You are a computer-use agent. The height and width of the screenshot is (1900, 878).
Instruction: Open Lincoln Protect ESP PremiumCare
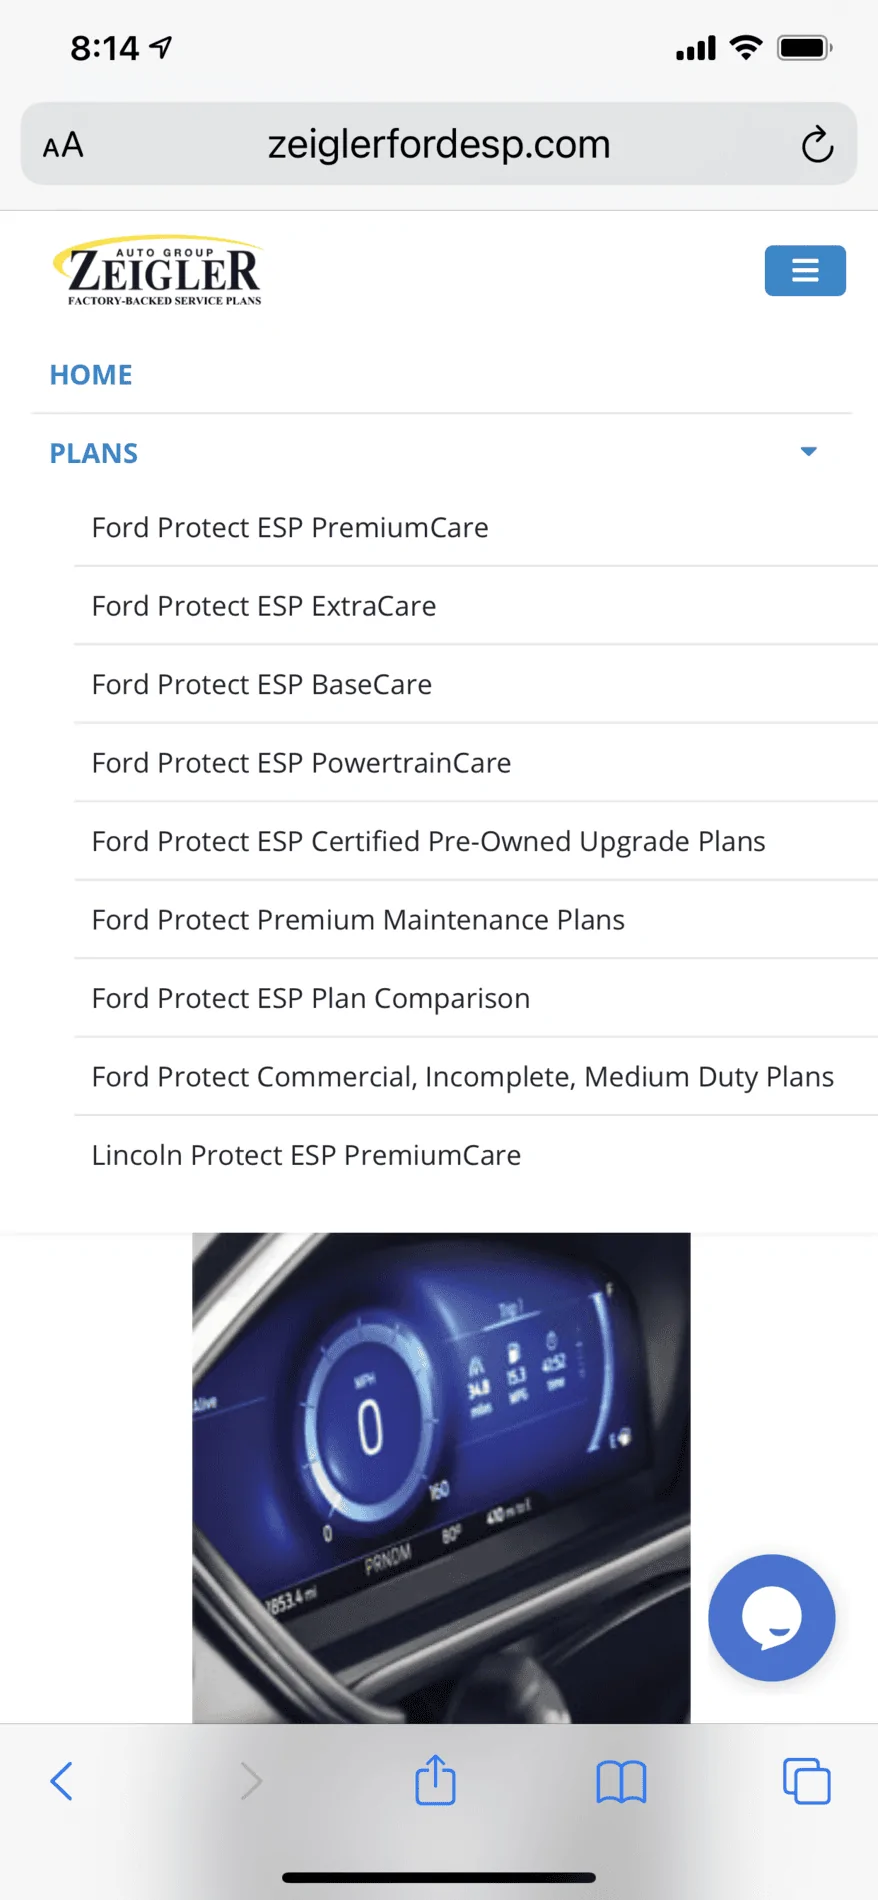[306, 1155]
